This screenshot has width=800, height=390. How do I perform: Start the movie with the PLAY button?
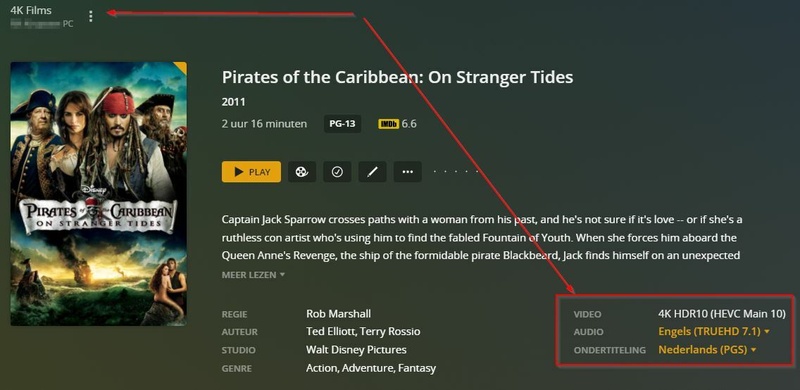click(x=251, y=172)
